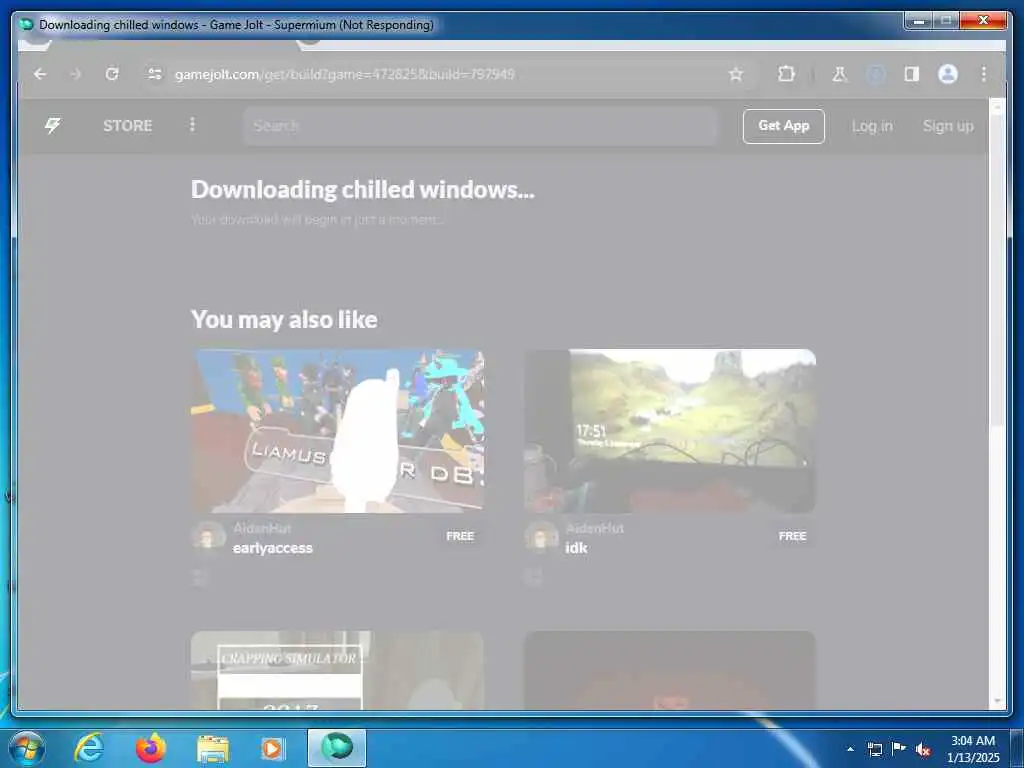Open the STORE section
Screen dimensions: 1024x768
pyautogui.click(x=127, y=125)
